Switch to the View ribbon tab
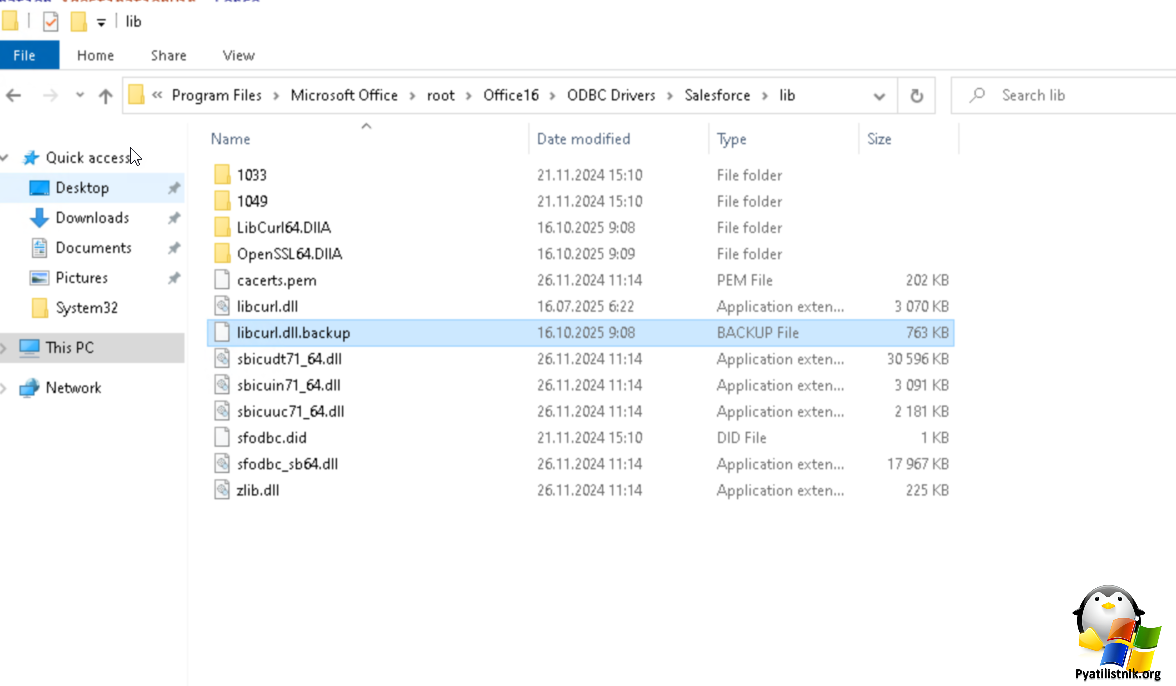Image resolution: width=1176 pixels, height=686 pixels. [239, 55]
